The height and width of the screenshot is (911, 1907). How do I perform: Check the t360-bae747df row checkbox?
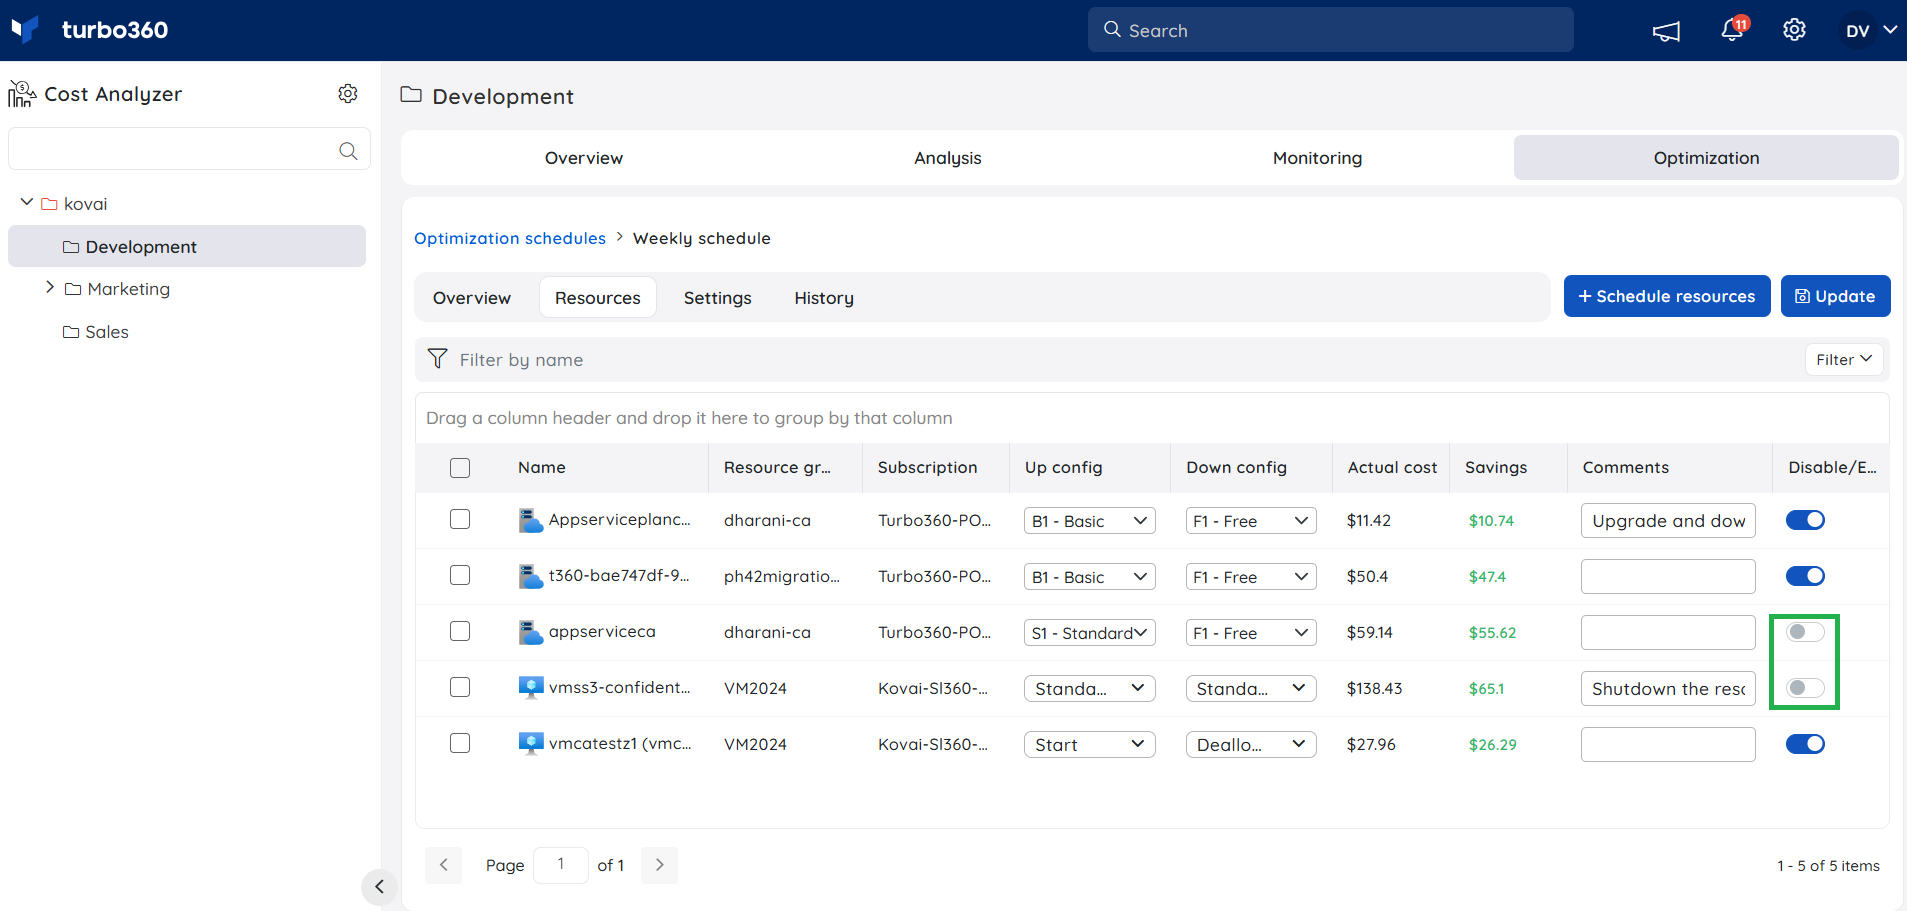tap(460, 575)
